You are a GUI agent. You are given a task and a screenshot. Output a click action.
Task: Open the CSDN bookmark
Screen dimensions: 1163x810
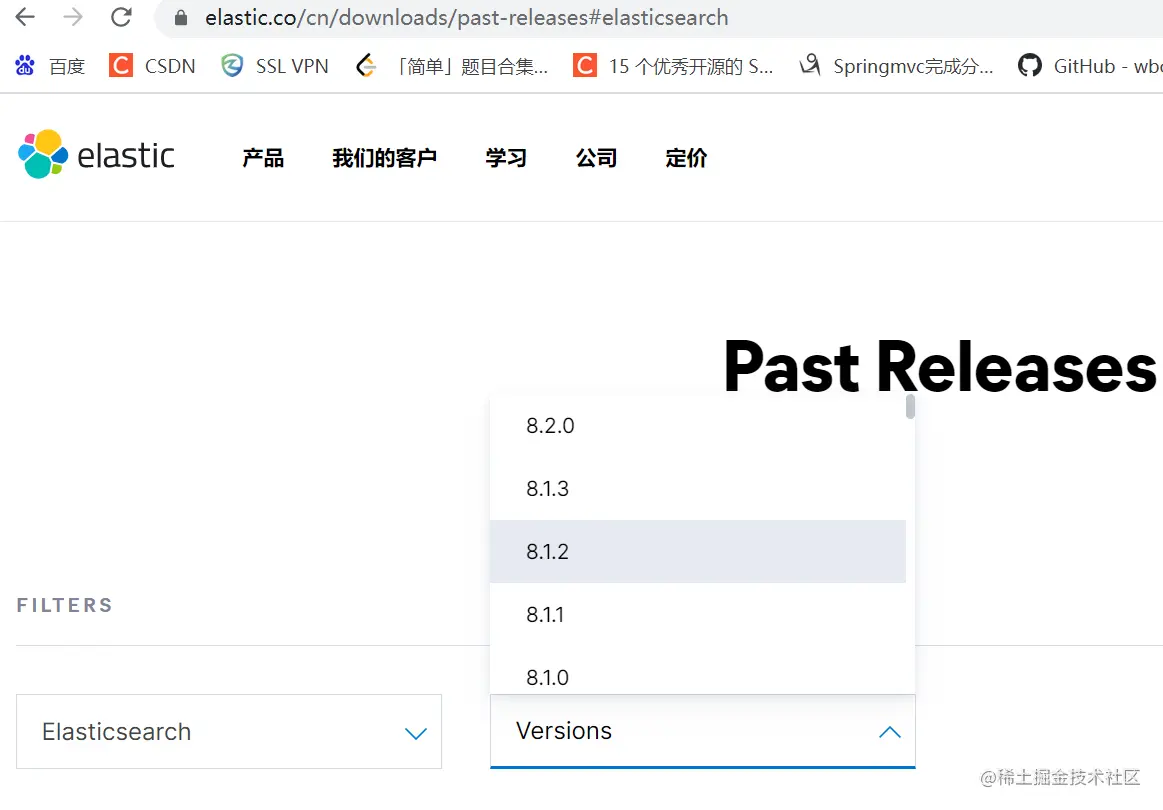coord(152,66)
